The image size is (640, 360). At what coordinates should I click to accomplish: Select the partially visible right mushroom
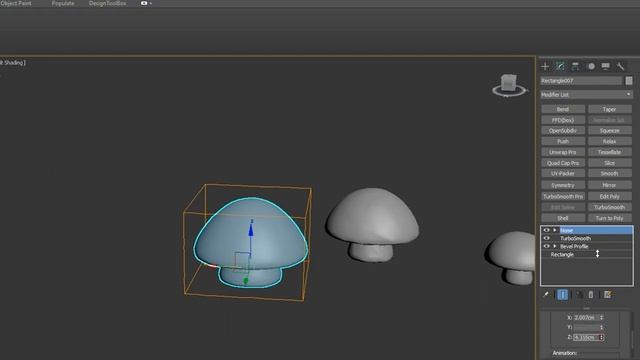click(x=511, y=257)
